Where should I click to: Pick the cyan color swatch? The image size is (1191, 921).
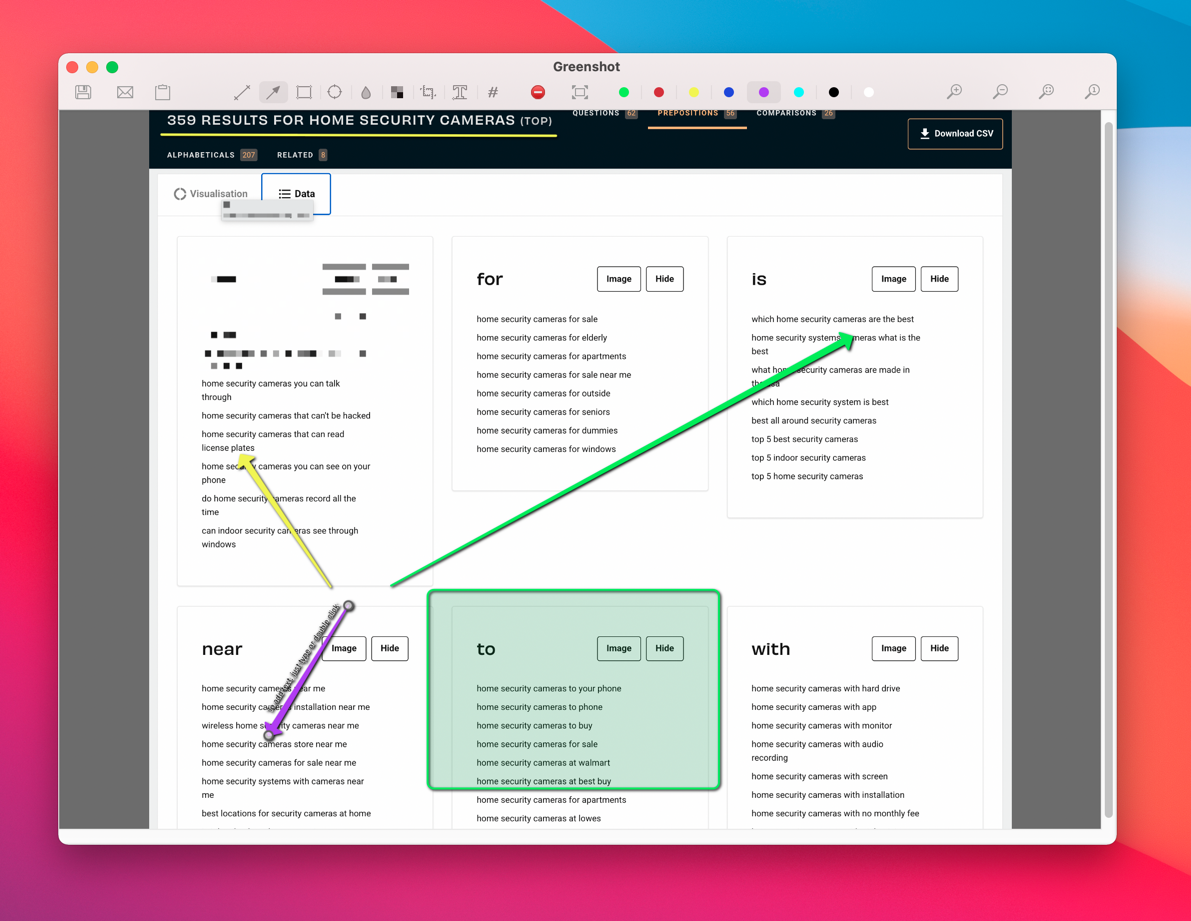click(798, 93)
